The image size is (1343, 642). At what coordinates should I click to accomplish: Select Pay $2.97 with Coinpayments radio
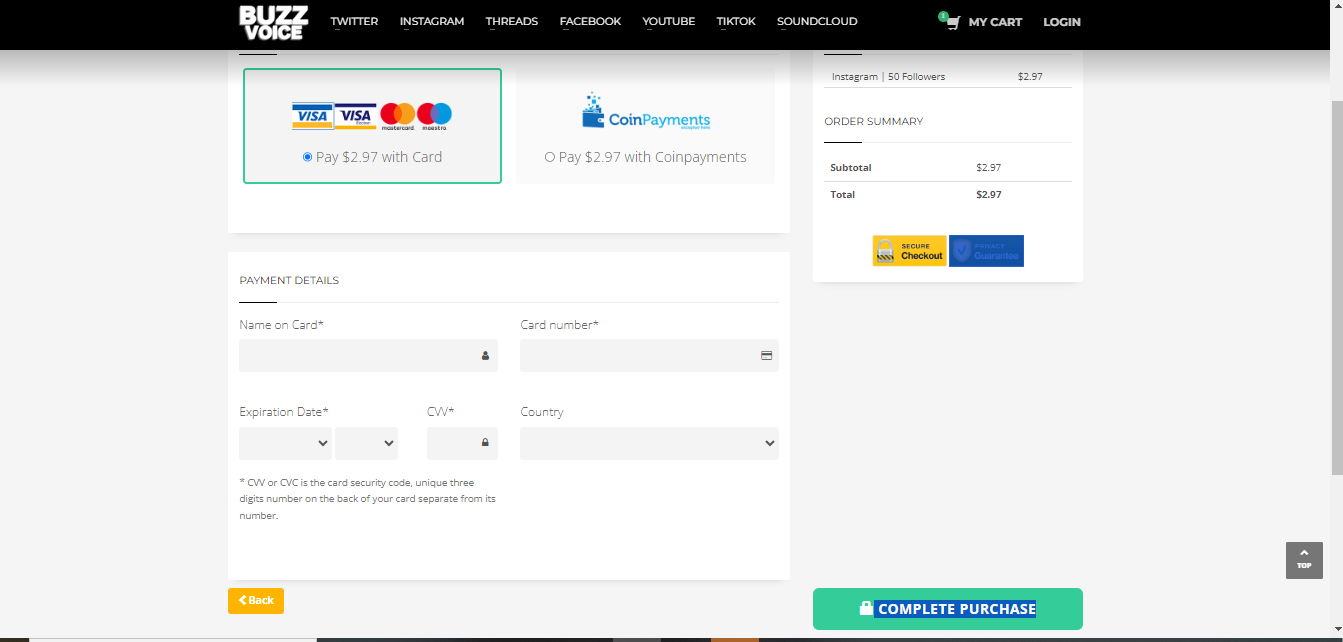pyautogui.click(x=549, y=157)
